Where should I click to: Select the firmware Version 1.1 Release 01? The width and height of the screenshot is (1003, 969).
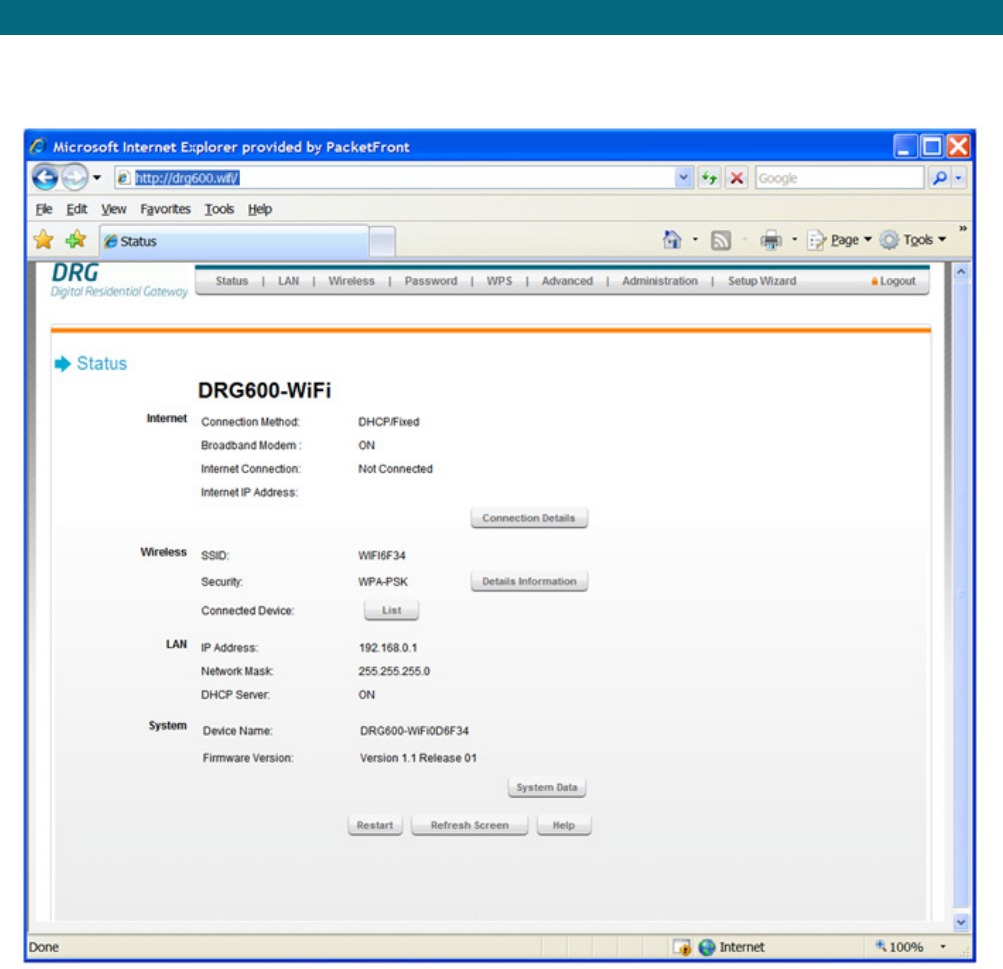coord(418,758)
